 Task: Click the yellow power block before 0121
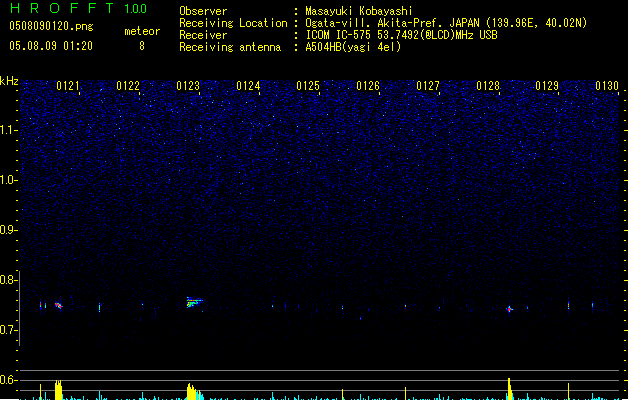59,390
